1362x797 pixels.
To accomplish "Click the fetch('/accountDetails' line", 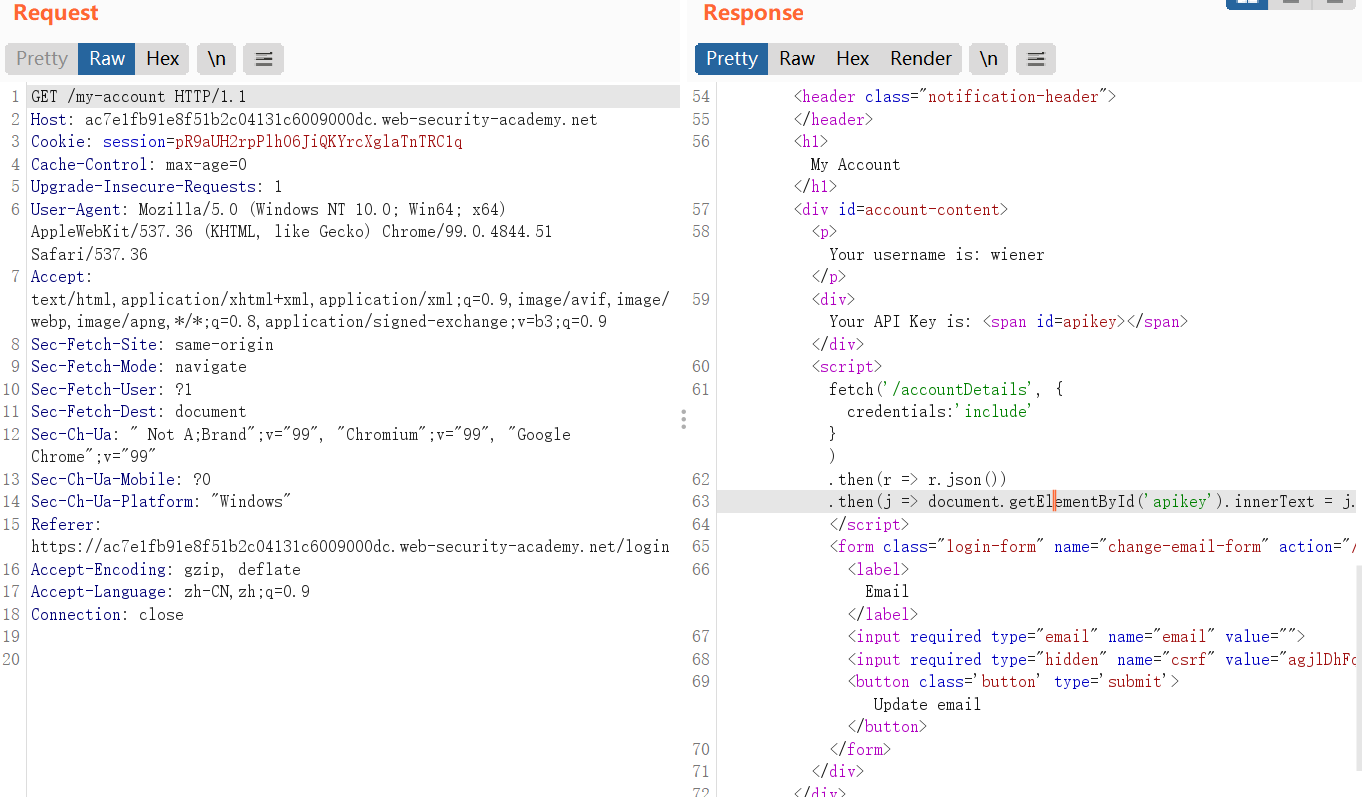I will pyautogui.click(x=946, y=390).
